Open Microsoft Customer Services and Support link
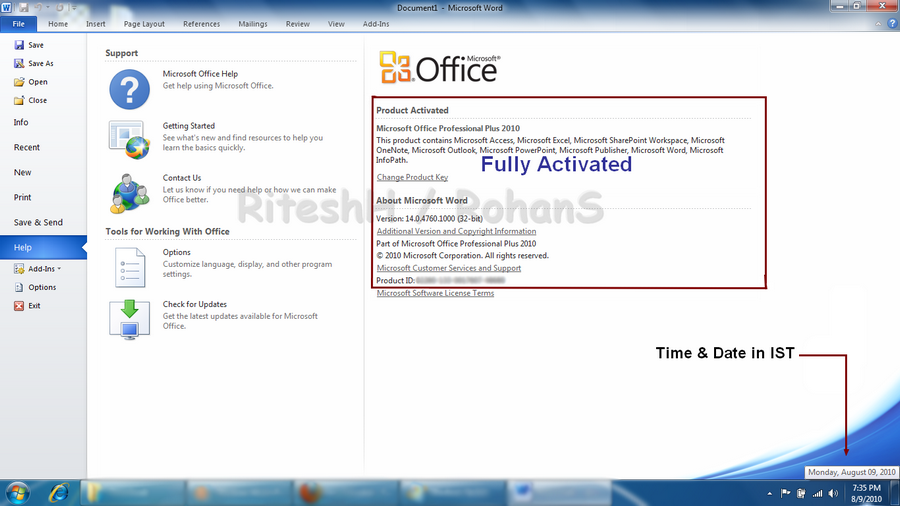Viewport: 900px width, 506px height. pyautogui.click(x=449, y=268)
